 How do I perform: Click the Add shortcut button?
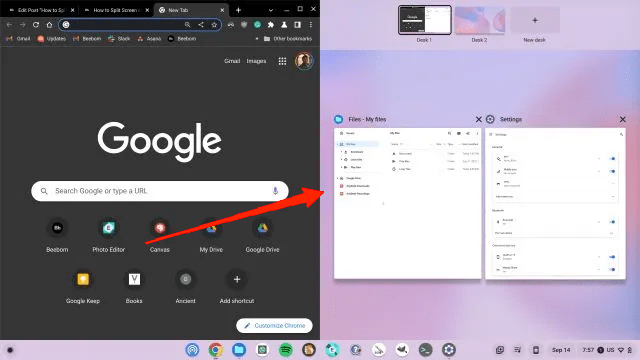[237, 287]
